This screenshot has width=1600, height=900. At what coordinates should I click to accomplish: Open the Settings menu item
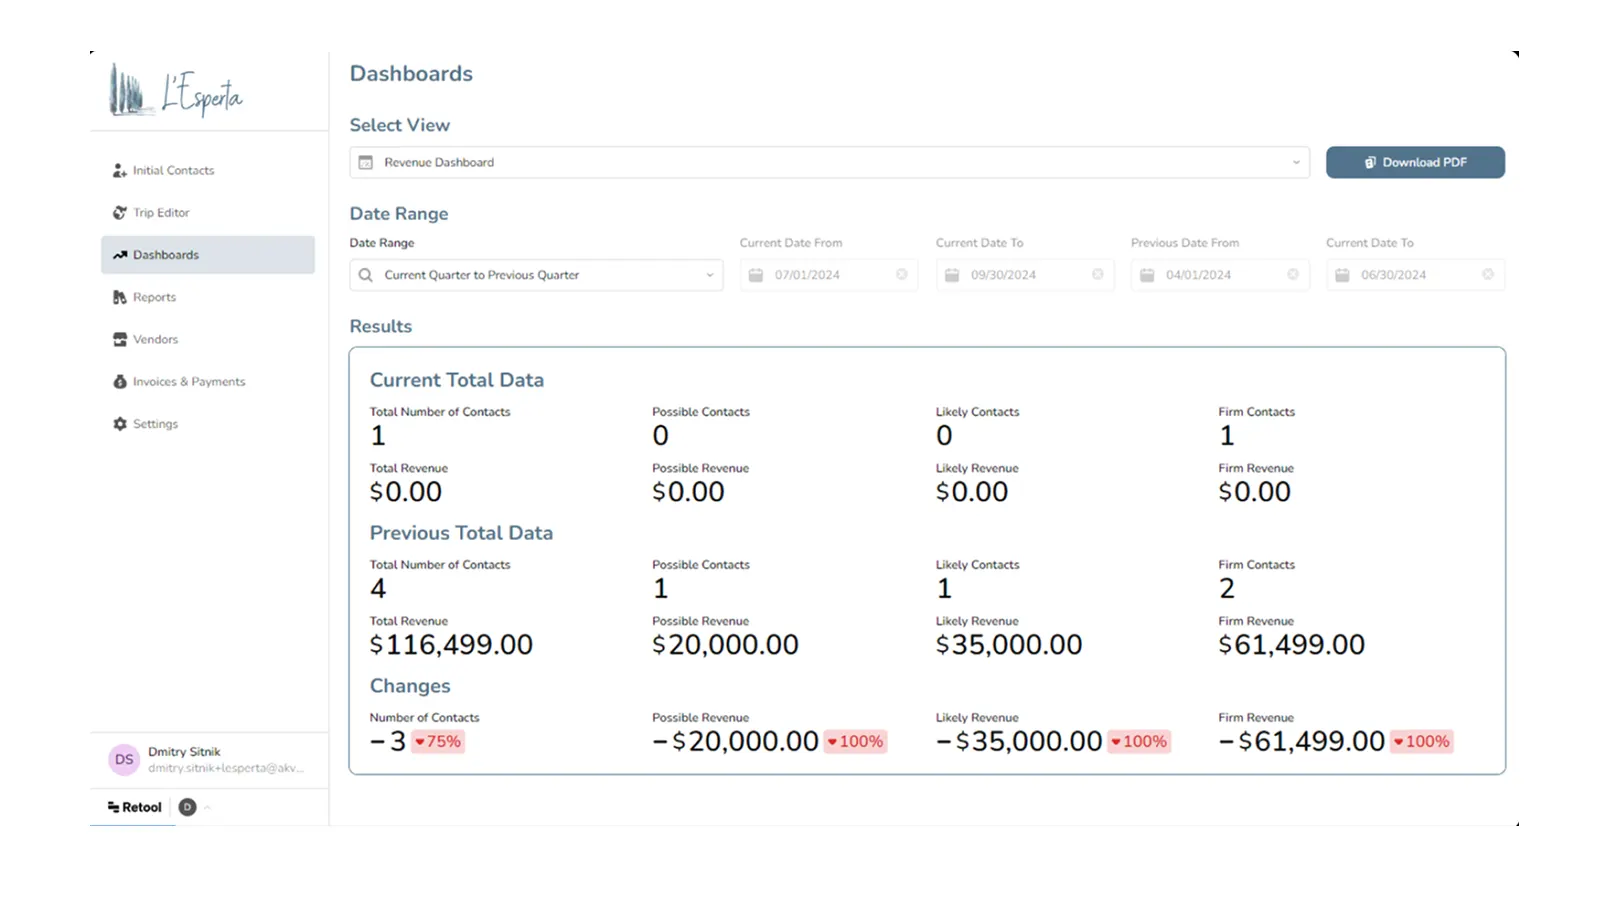[x=208, y=424]
